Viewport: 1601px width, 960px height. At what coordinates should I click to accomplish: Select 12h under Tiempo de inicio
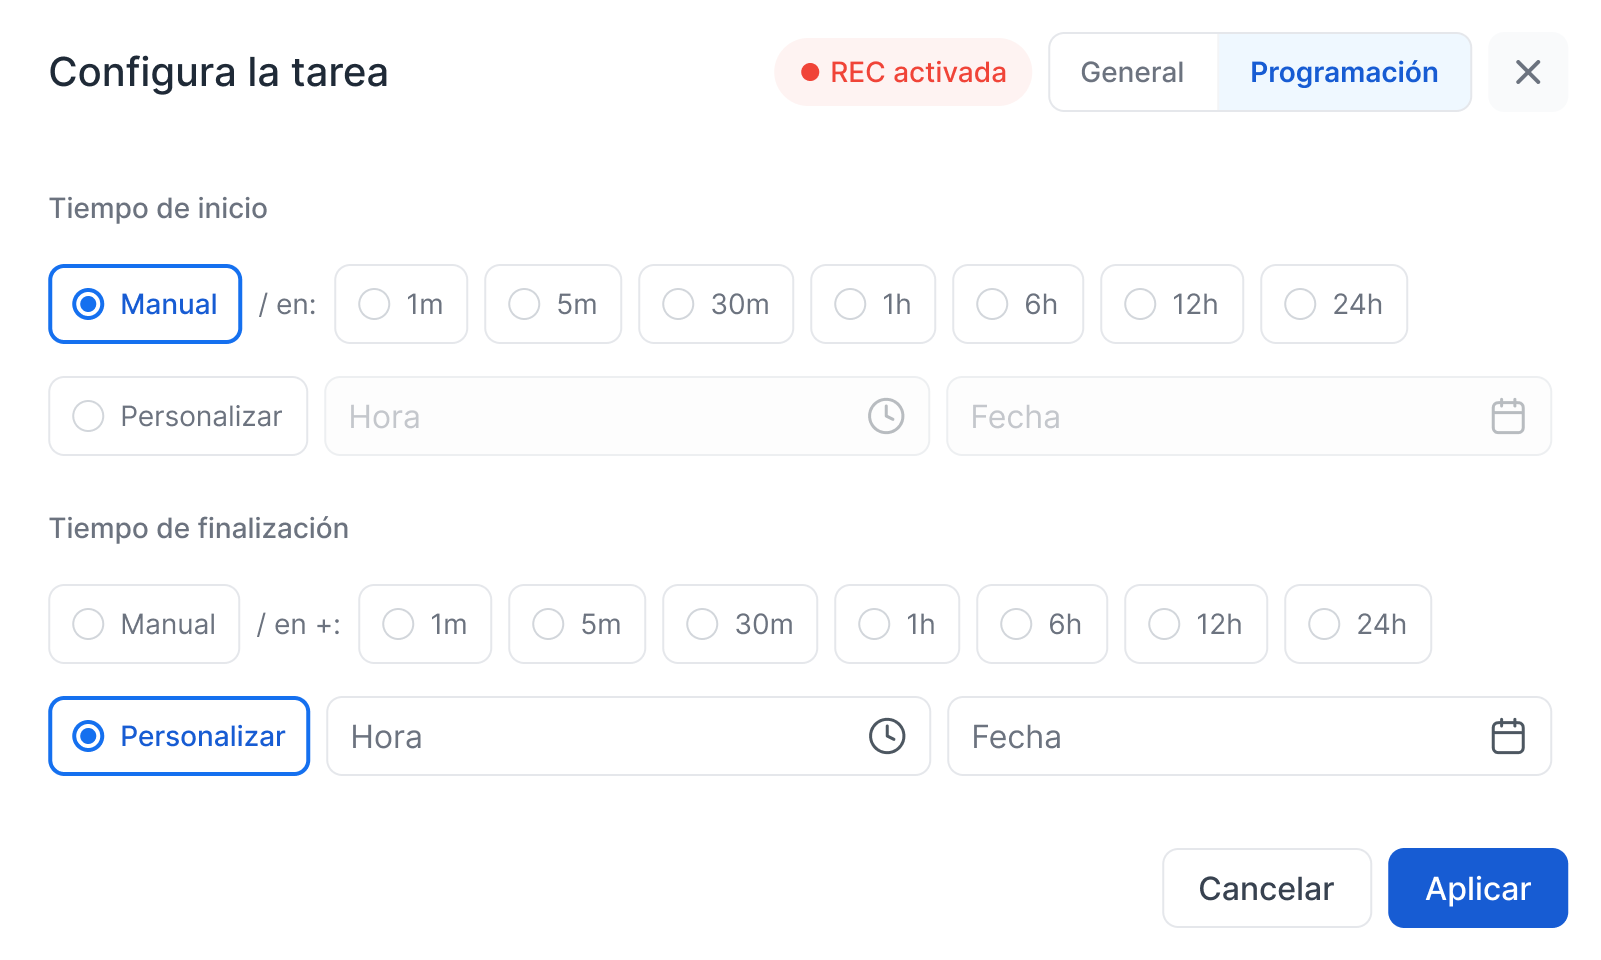click(x=1172, y=304)
